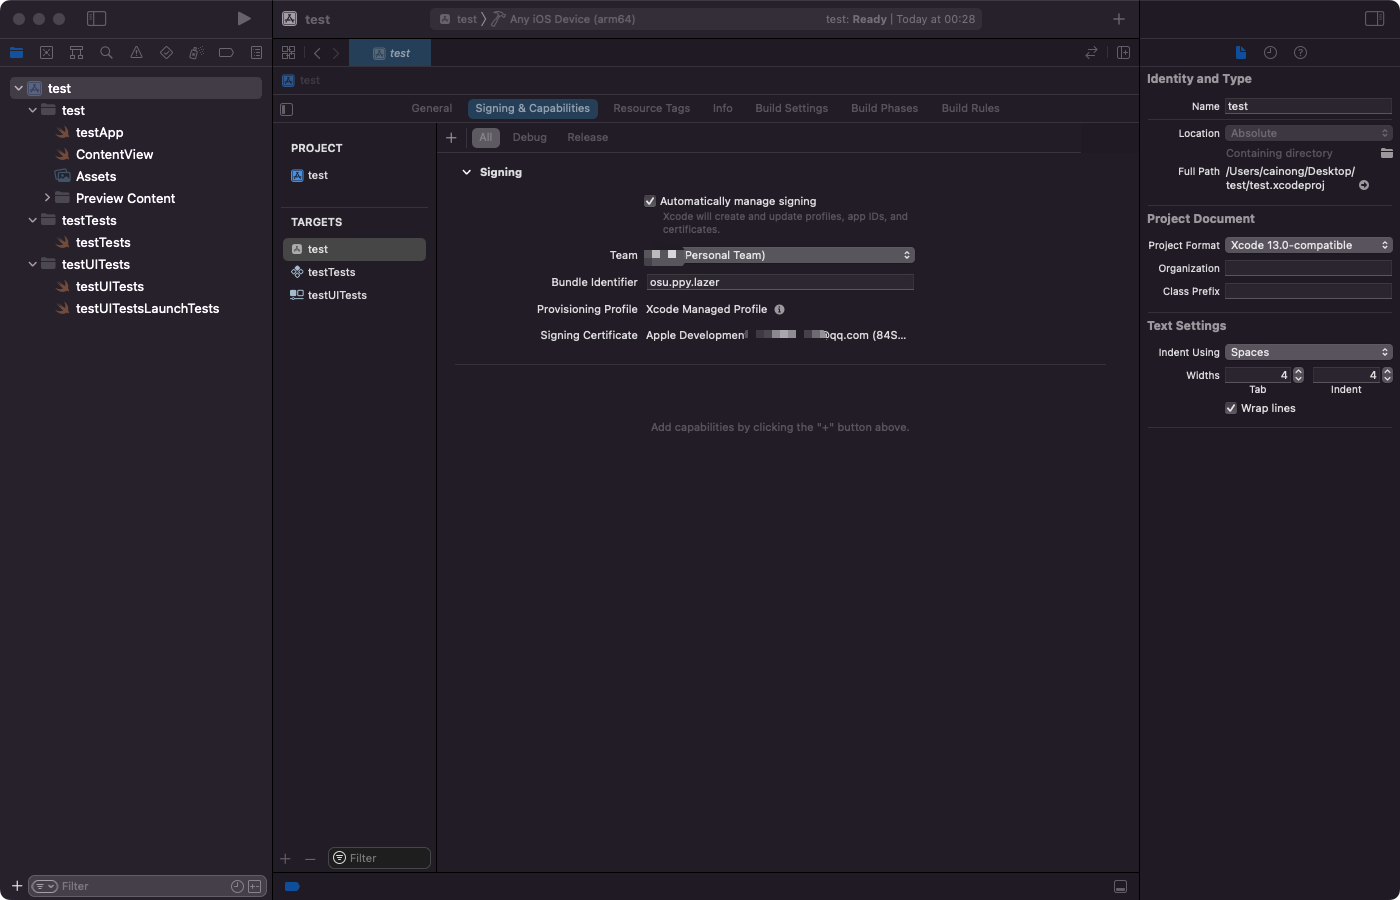Open the Project navigator folder icon

click(16, 53)
